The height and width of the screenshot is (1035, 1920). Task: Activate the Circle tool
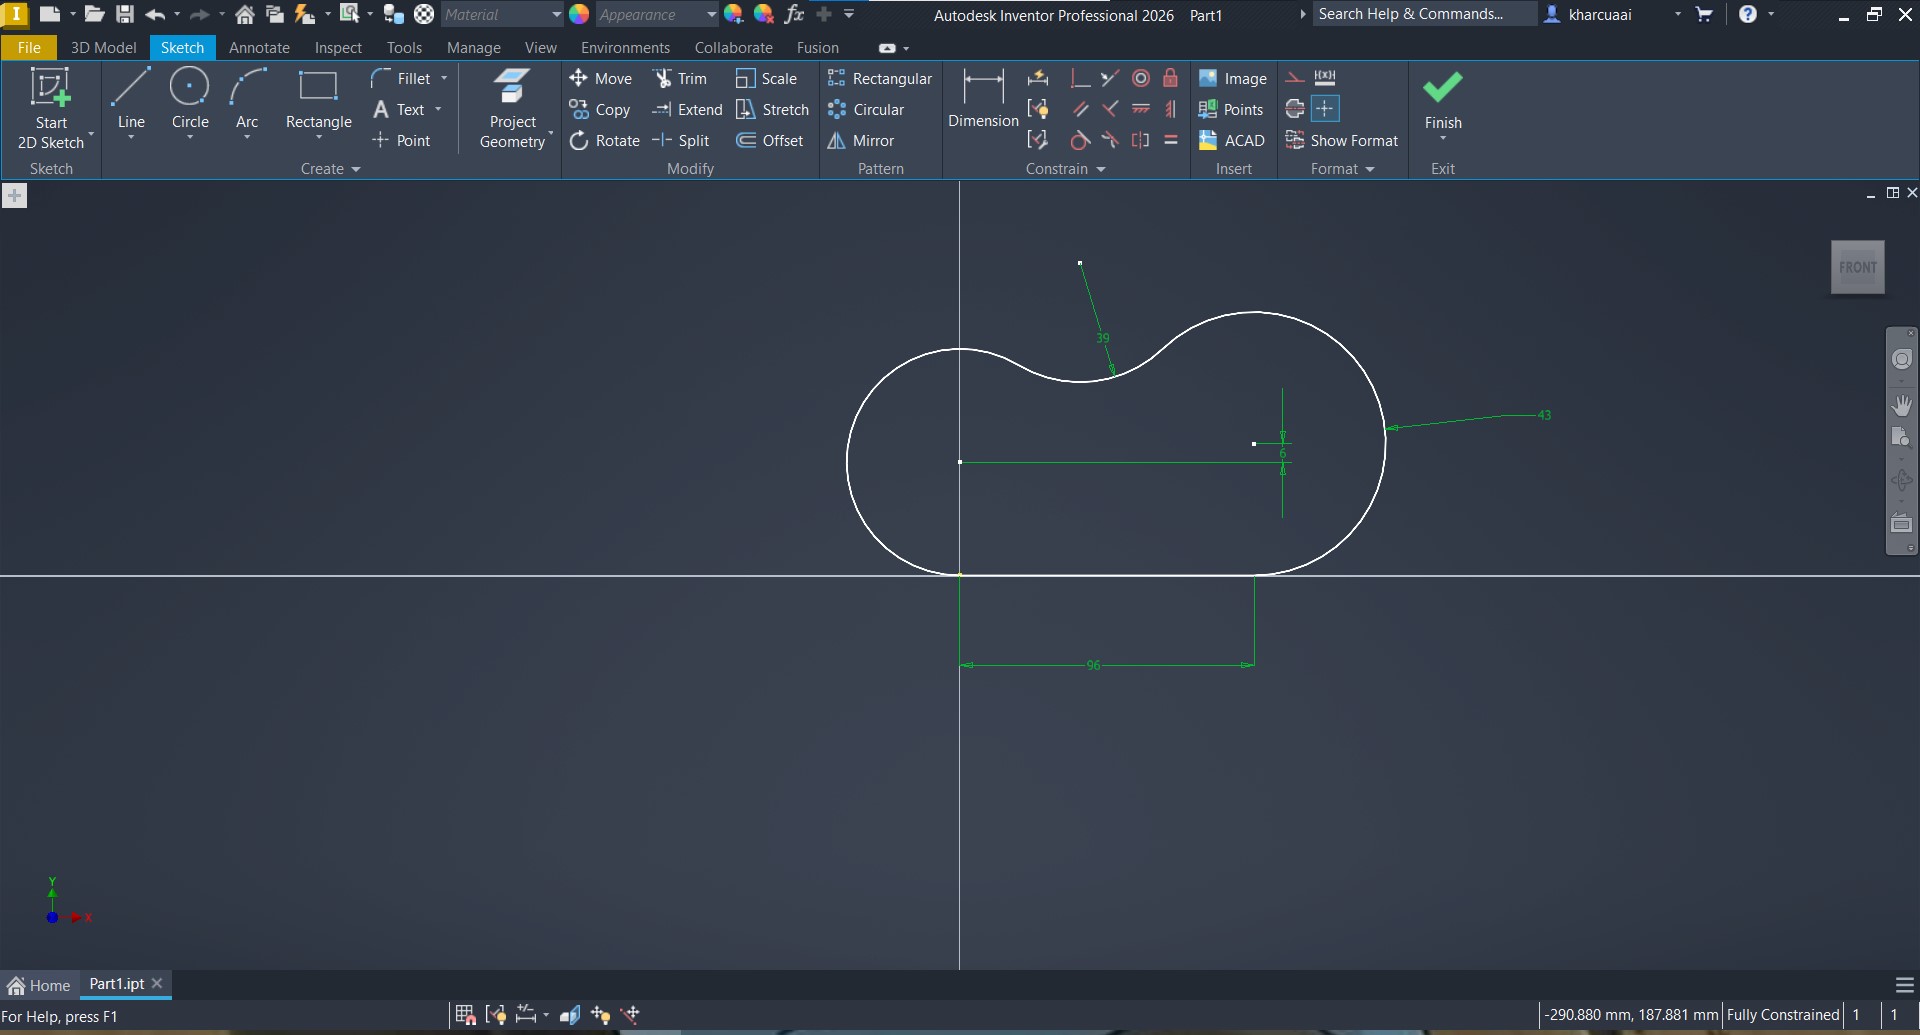189,100
